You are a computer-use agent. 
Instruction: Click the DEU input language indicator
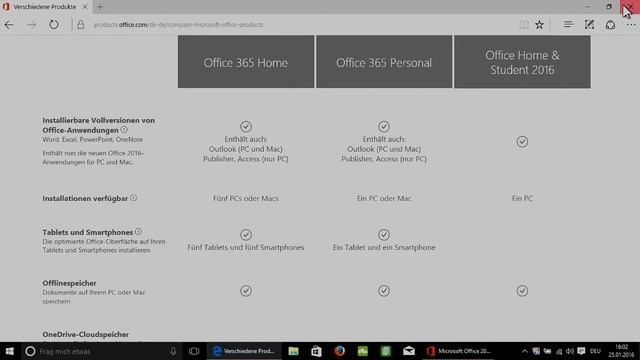(x=596, y=351)
